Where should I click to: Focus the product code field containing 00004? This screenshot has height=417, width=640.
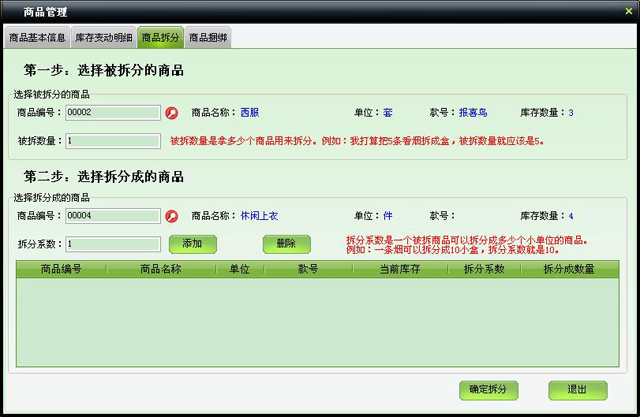(112, 216)
